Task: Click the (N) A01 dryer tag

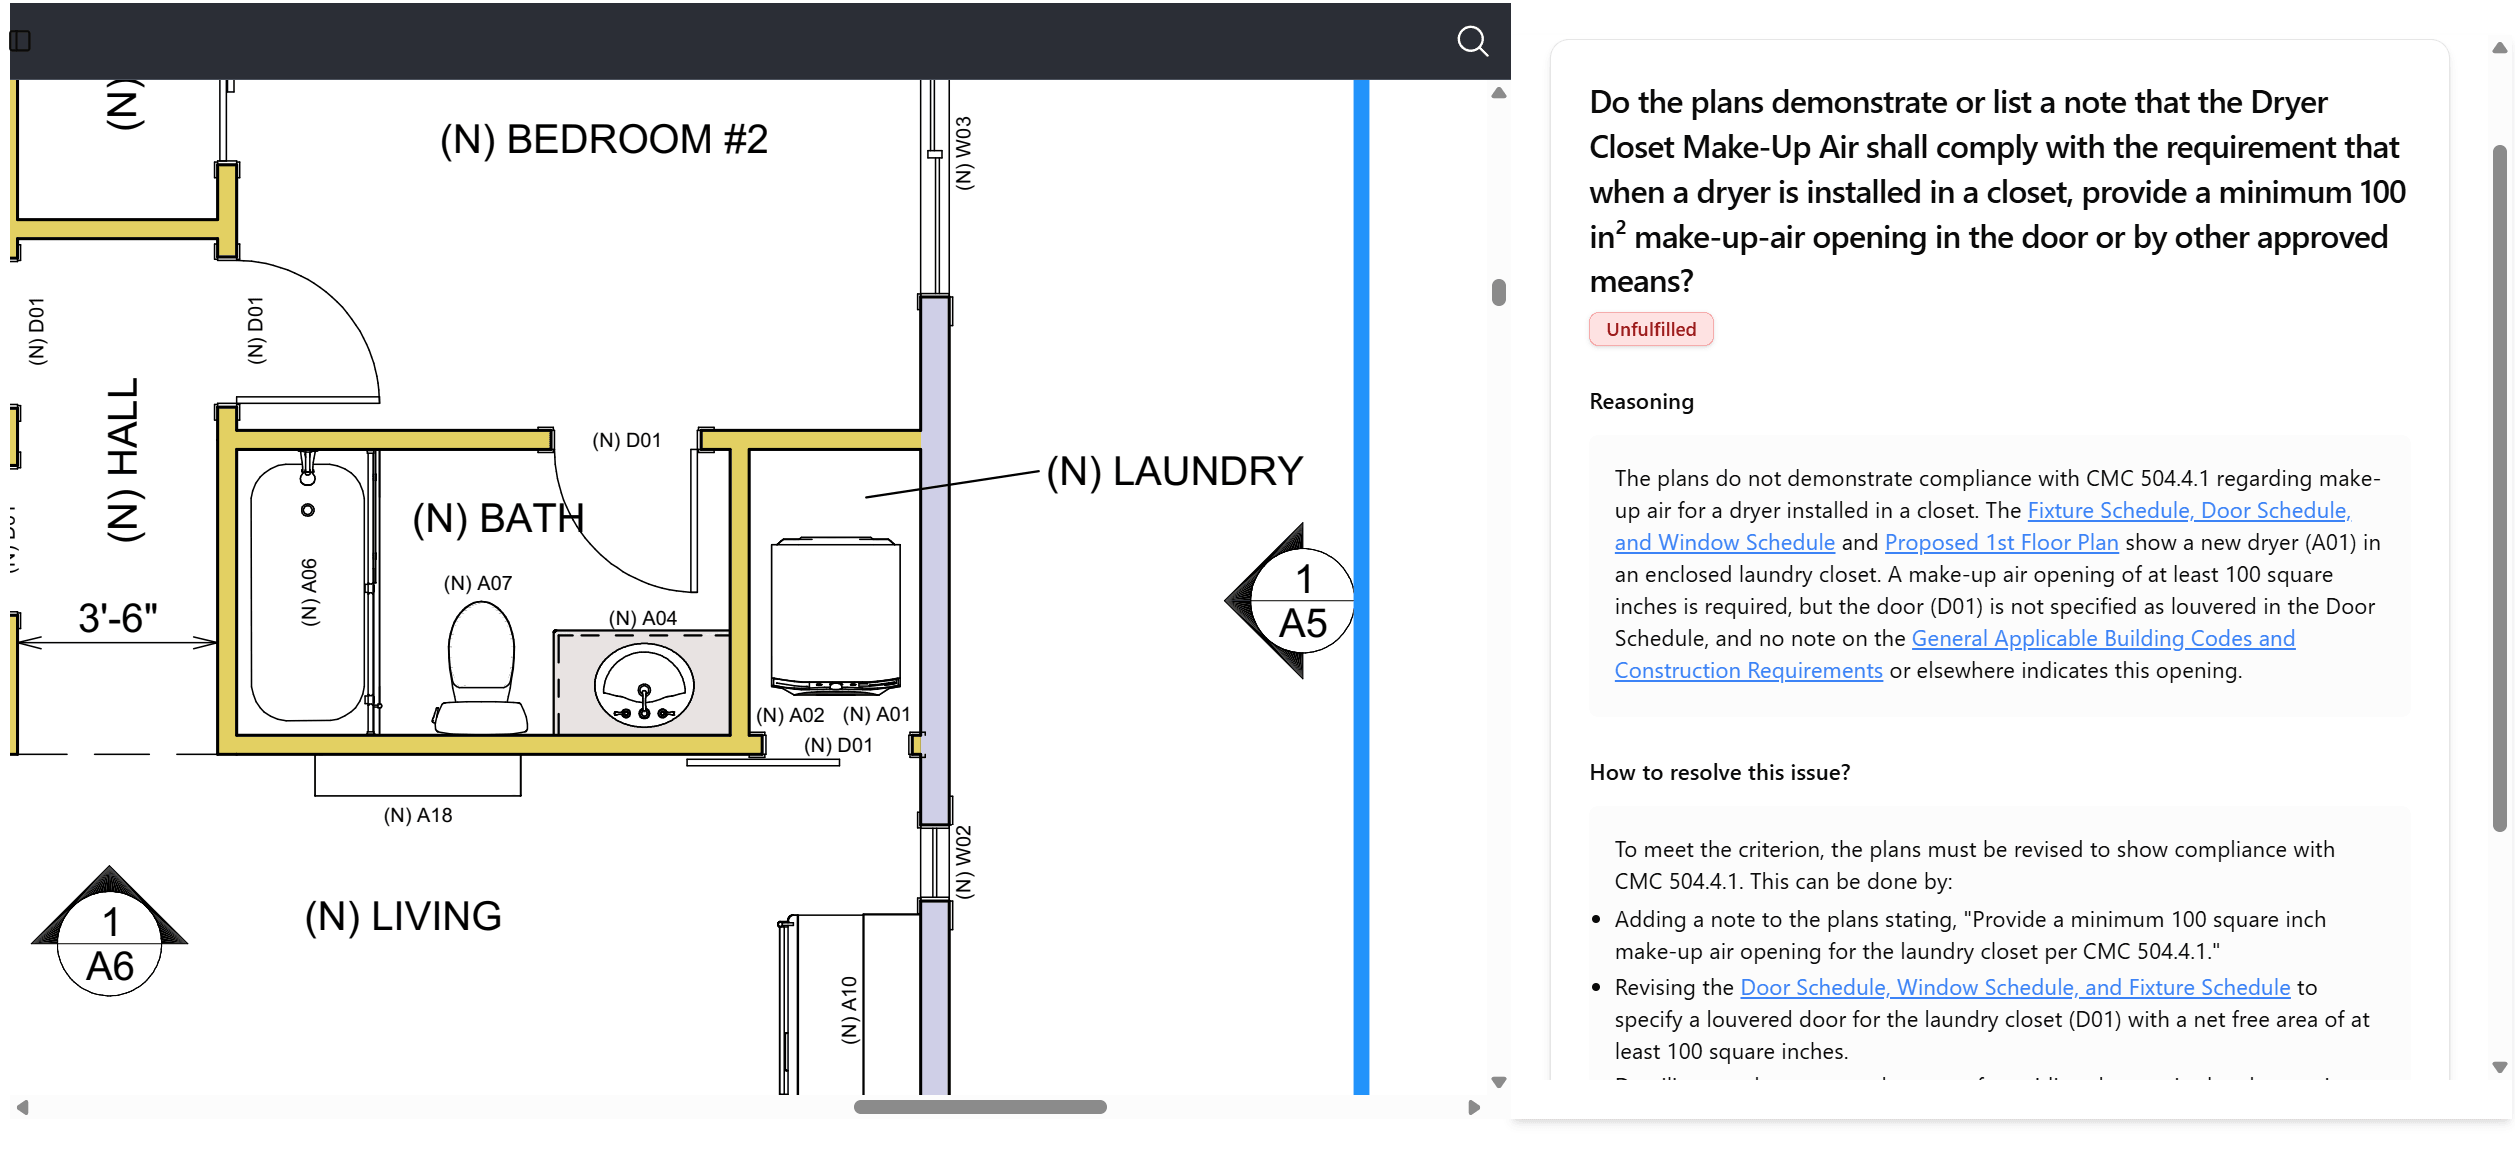Action: (x=876, y=714)
